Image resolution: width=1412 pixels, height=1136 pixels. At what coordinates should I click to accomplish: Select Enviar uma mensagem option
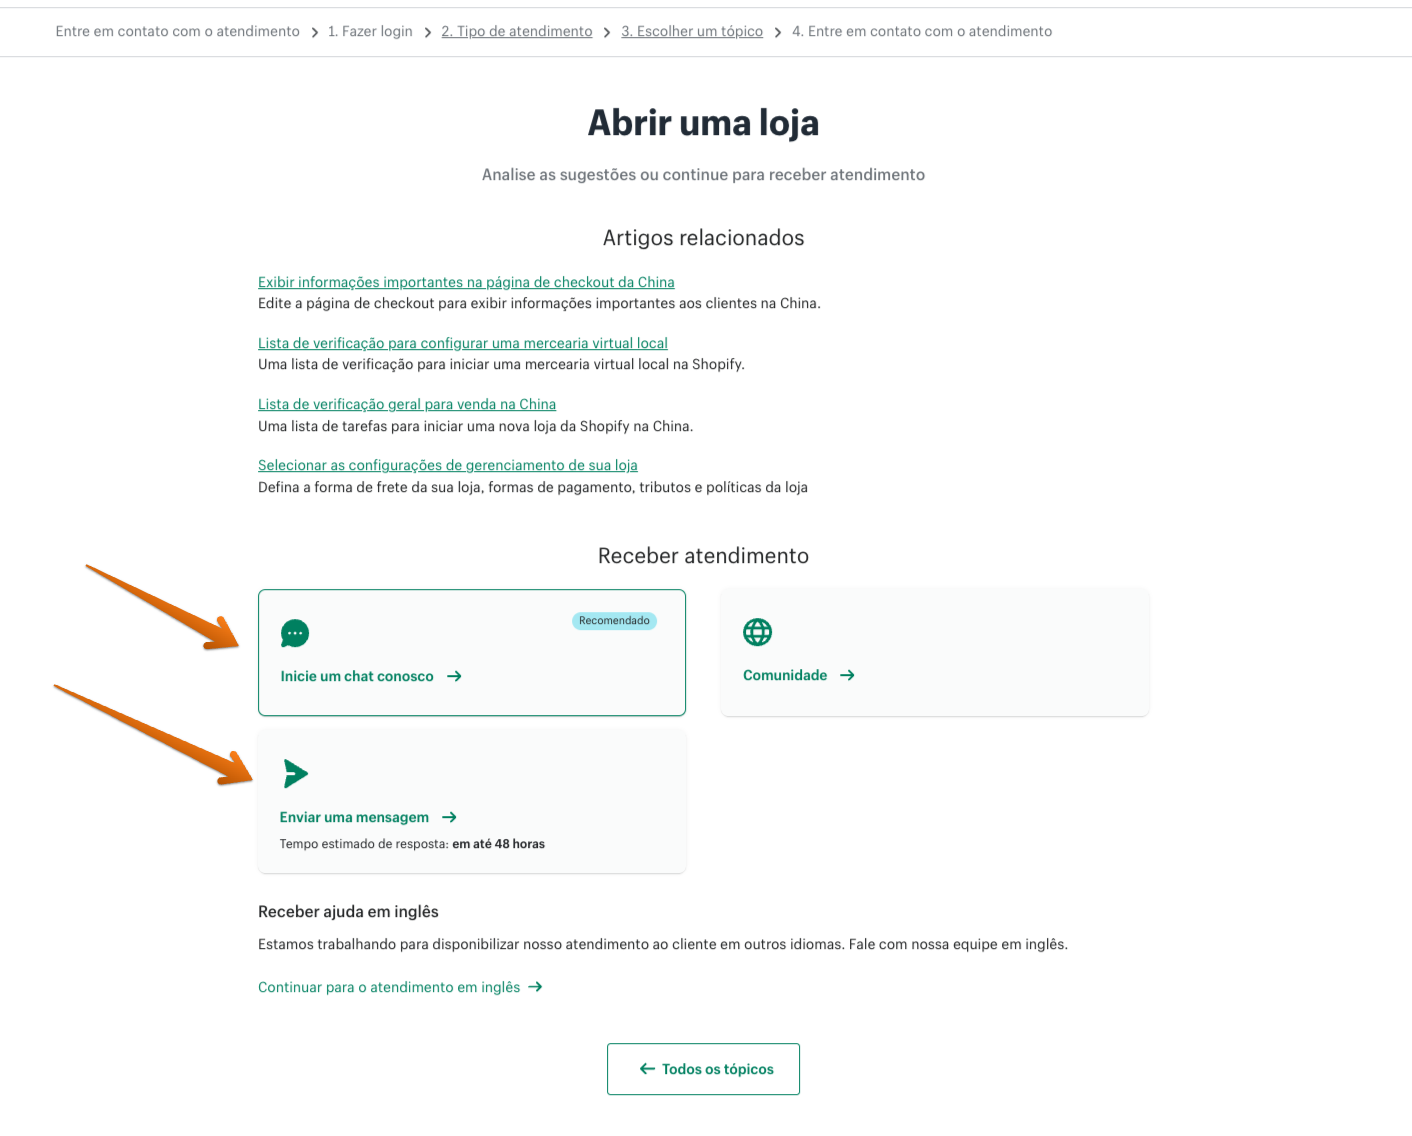coord(354,818)
